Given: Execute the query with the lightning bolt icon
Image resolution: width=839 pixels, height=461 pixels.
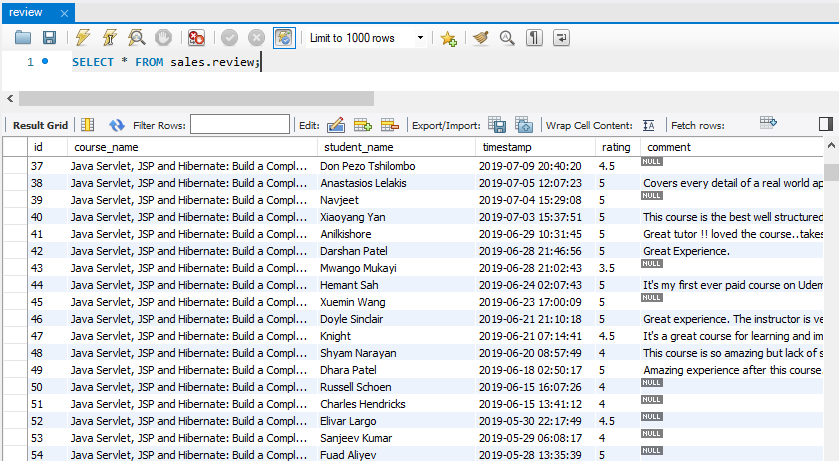Looking at the screenshot, I should pyautogui.click(x=83, y=38).
